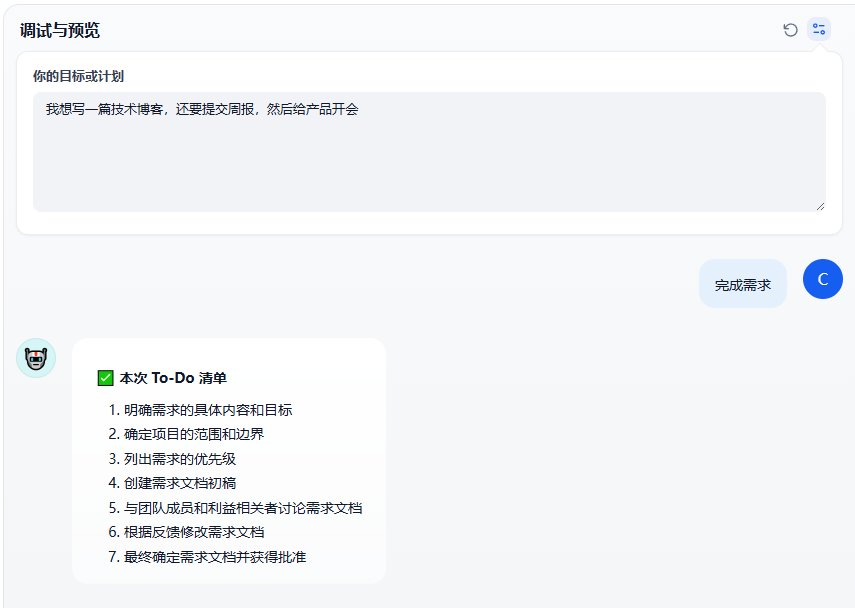This screenshot has width=855, height=608.
Task: Select list item 最终确定需求文档并获得批准
Action: click(x=215, y=557)
